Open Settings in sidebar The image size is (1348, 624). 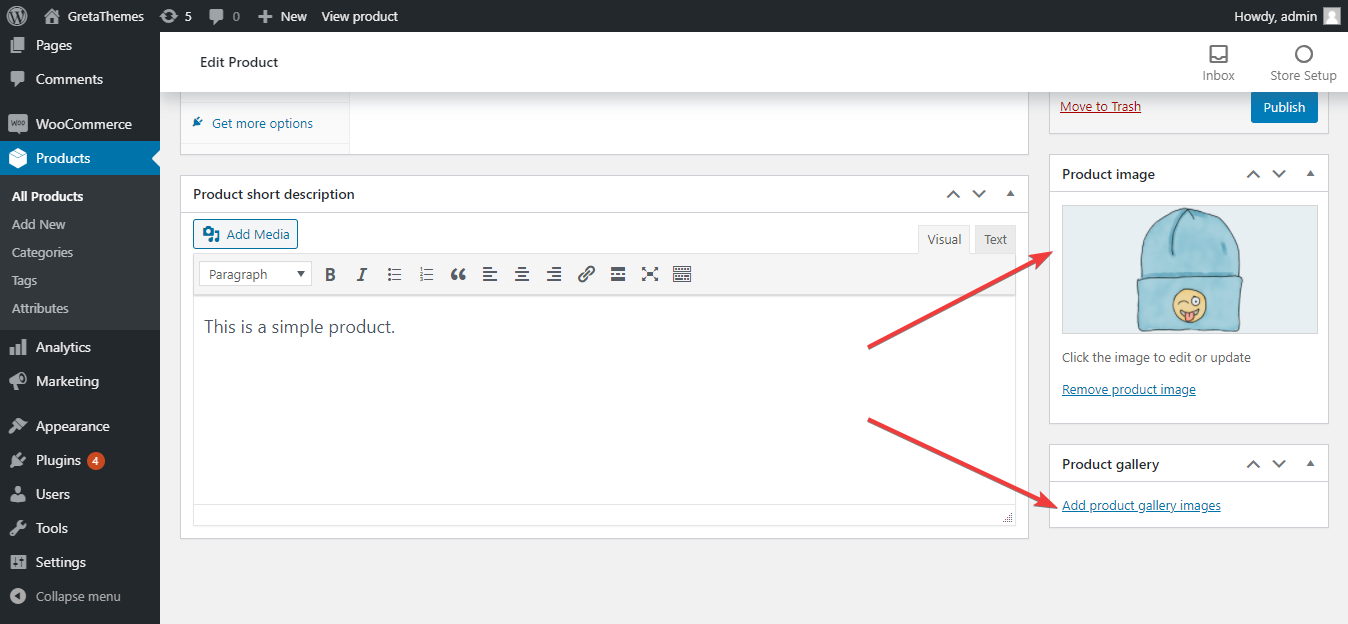coord(80,562)
